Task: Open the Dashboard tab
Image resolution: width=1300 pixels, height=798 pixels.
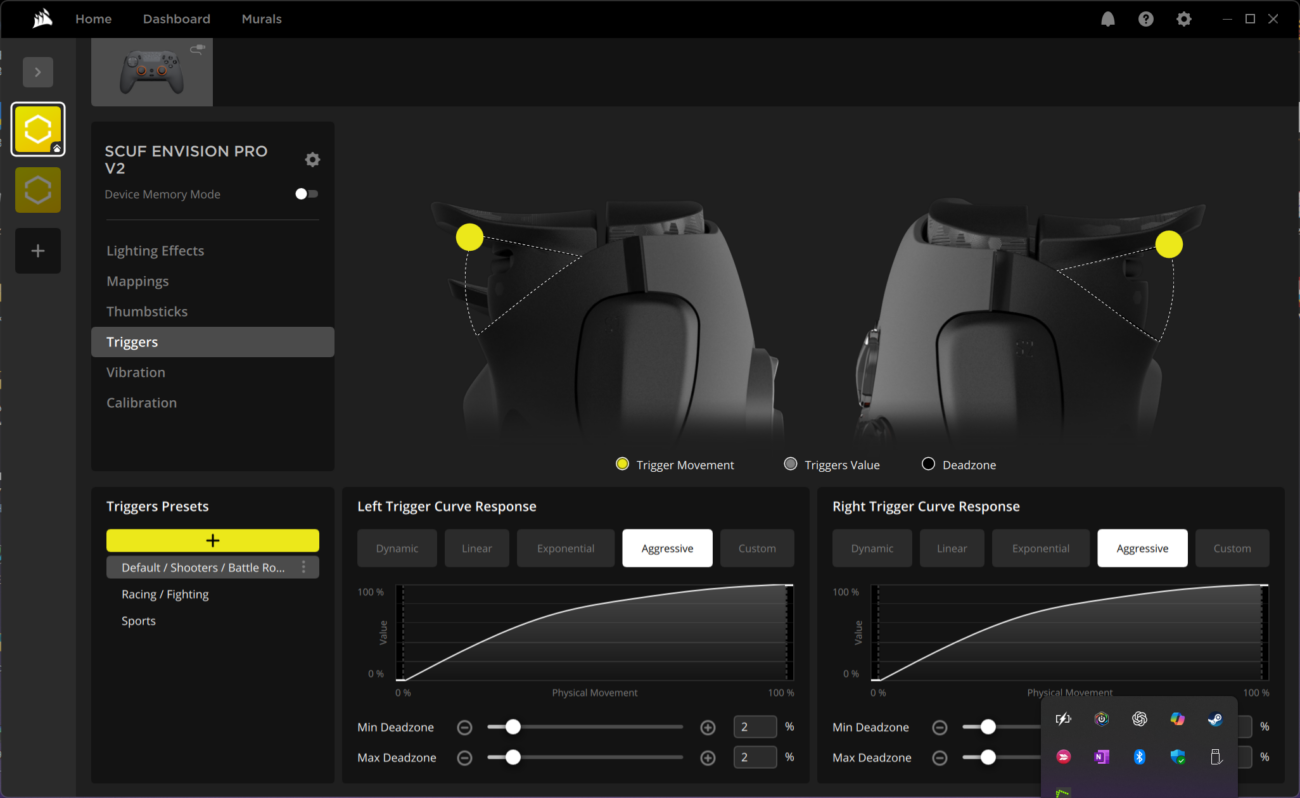Action: click(x=176, y=19)
